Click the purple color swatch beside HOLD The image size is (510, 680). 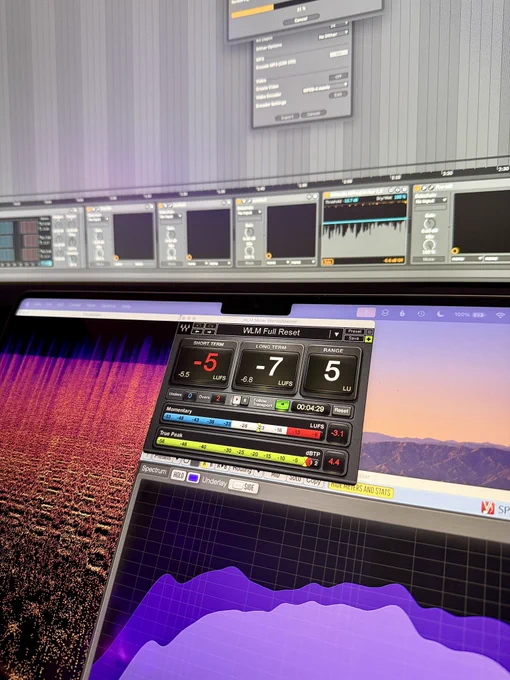(x=193, y=478)
